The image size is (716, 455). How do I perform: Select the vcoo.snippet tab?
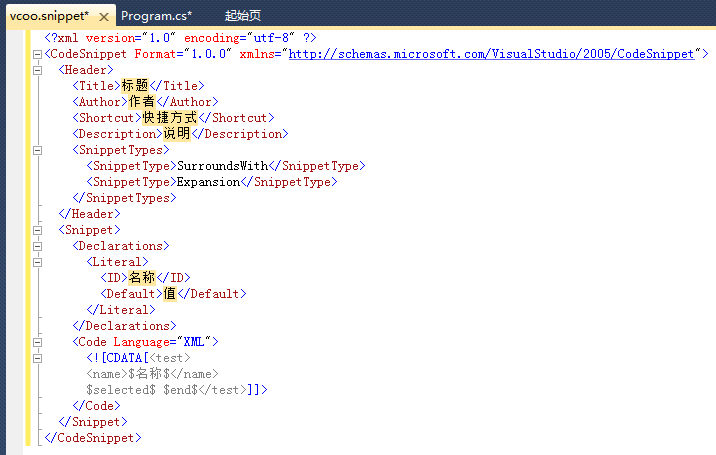(48, 16)
